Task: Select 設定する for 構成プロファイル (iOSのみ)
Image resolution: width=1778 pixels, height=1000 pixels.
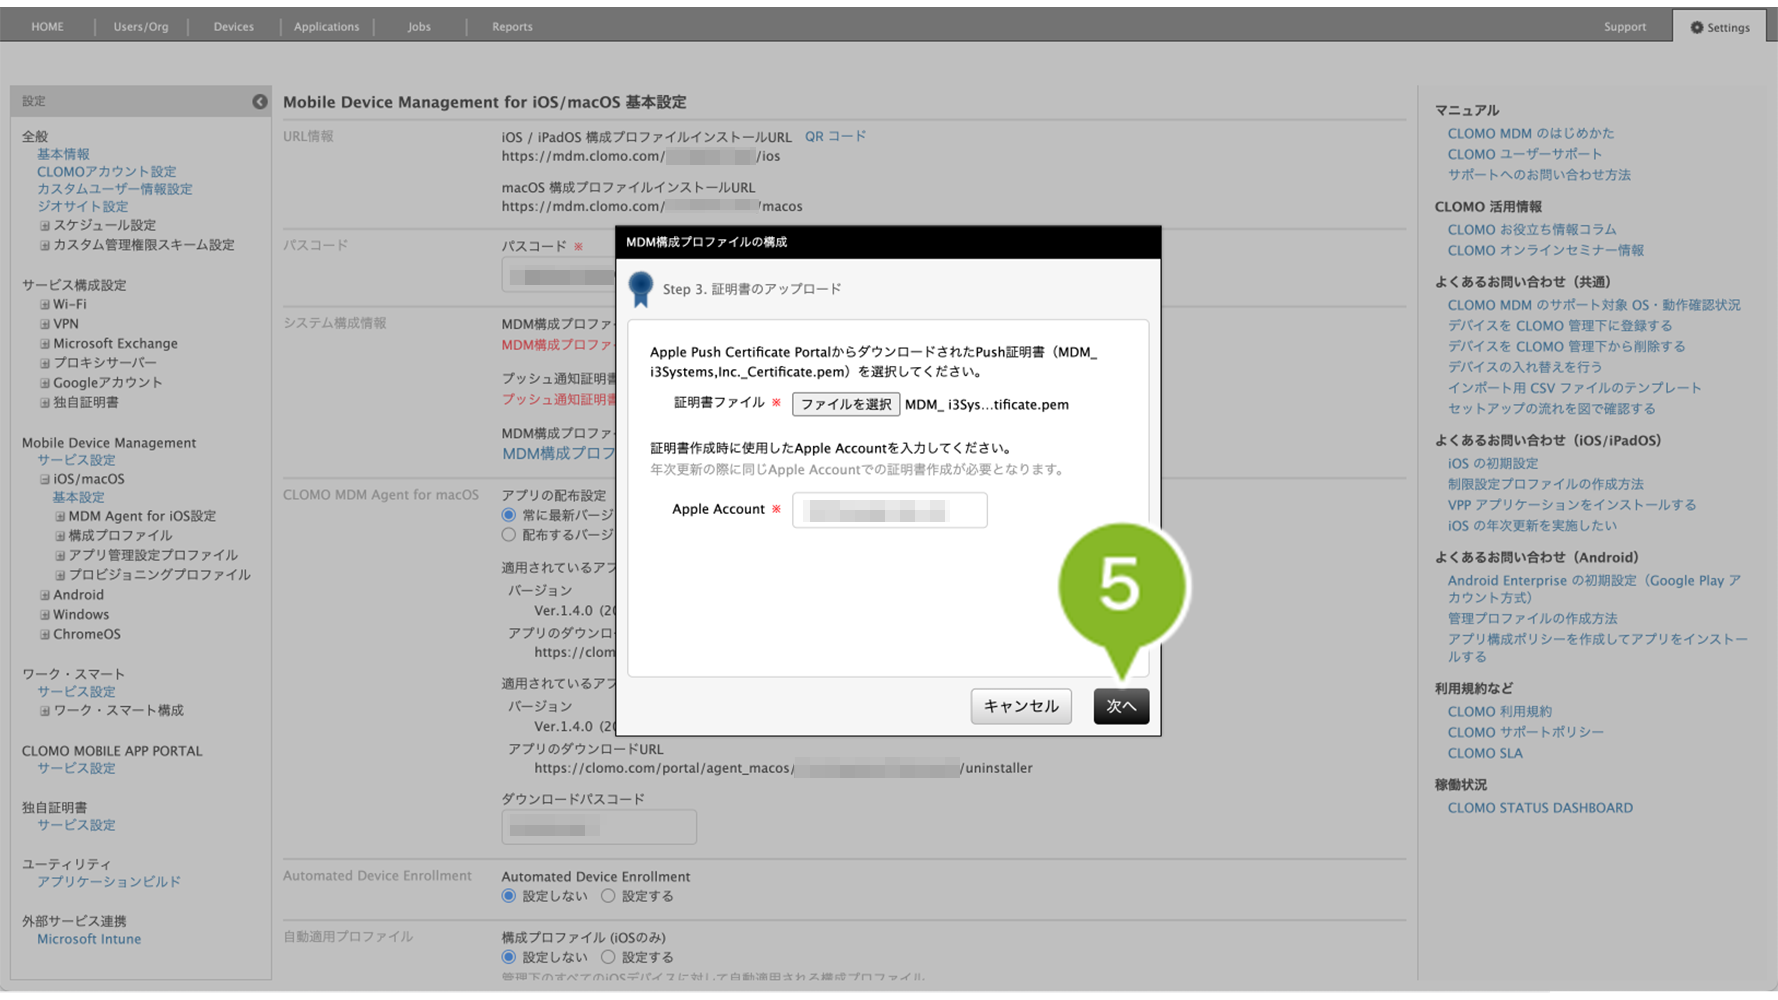Action: coord(608,957)
